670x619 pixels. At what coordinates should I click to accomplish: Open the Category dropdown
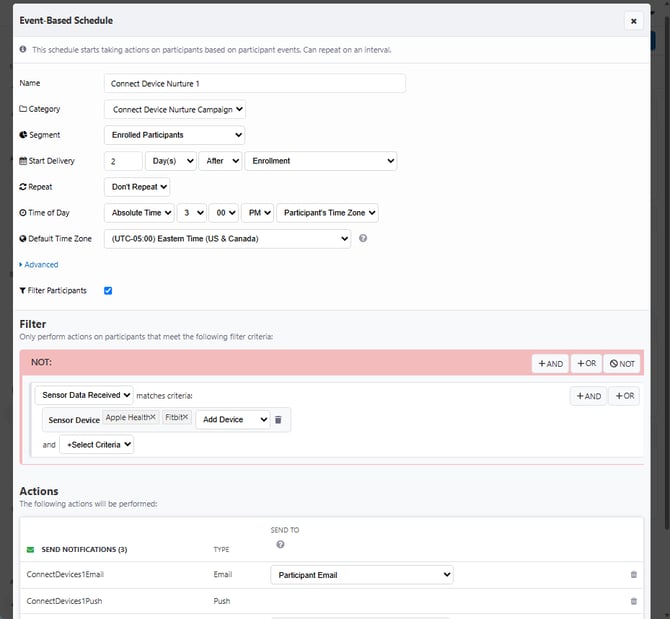(175, 109)
